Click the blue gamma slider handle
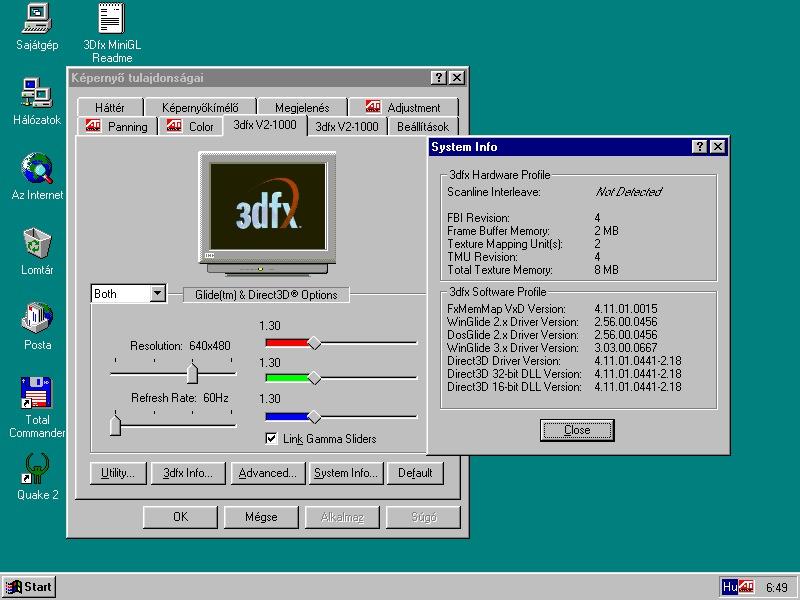800x600 pixels. pos(314,417)
